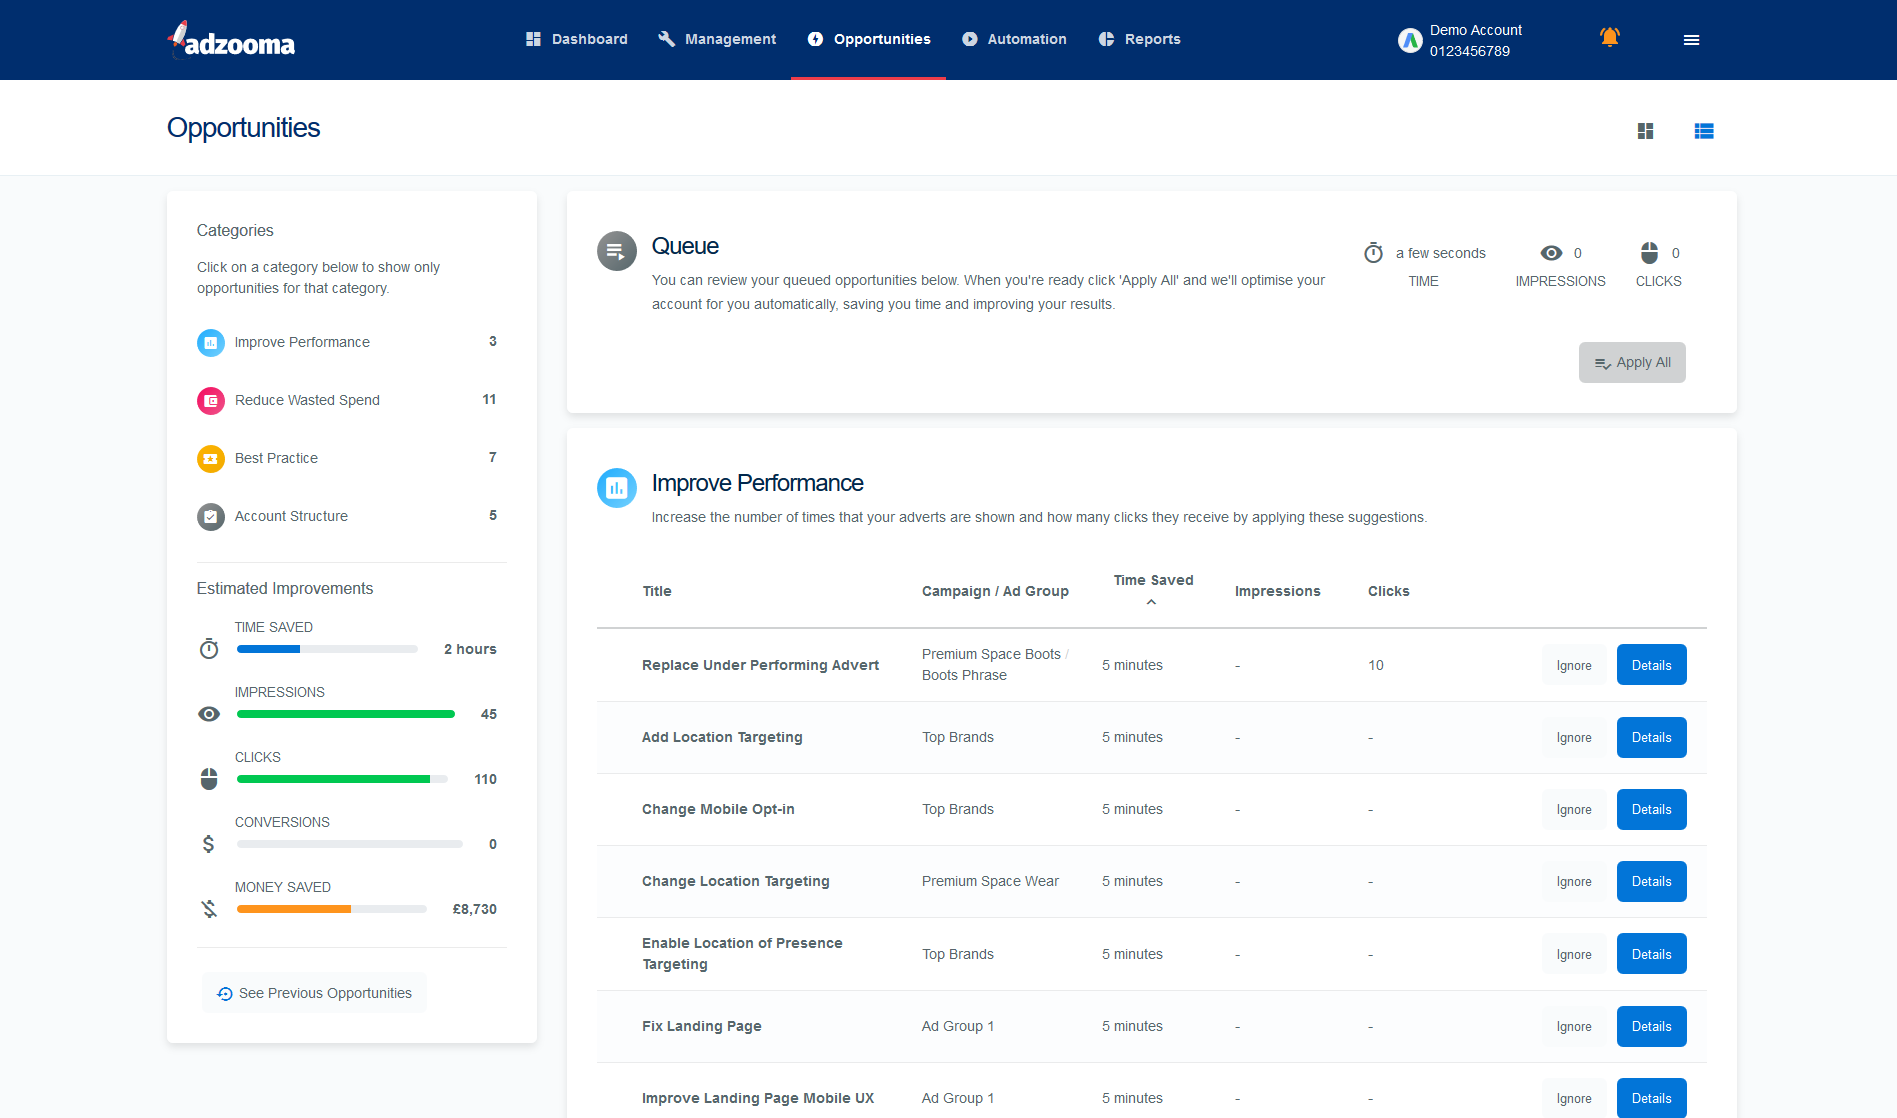View Details for Replace Under Performing Advert

(1651, 665)
